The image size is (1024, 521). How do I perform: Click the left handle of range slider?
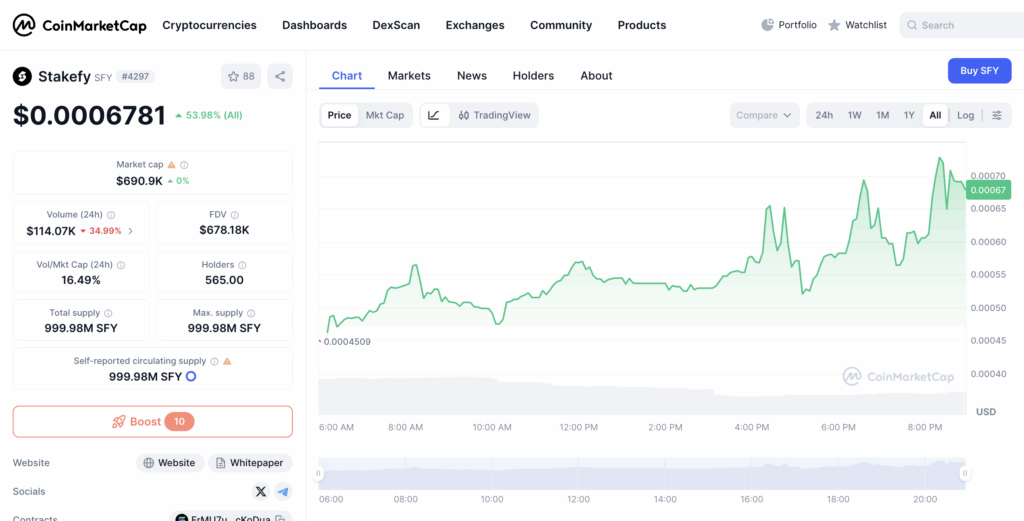[x=320, y=473]
